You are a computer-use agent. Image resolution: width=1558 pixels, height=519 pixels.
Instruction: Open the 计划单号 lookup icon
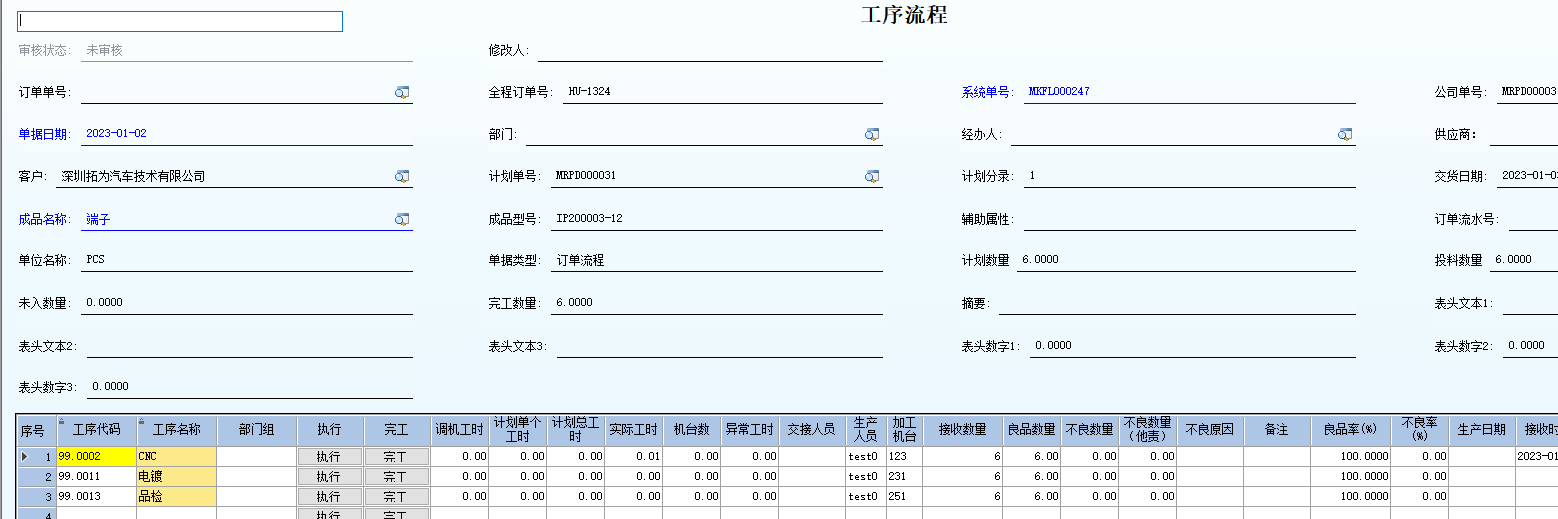[871, 176]
